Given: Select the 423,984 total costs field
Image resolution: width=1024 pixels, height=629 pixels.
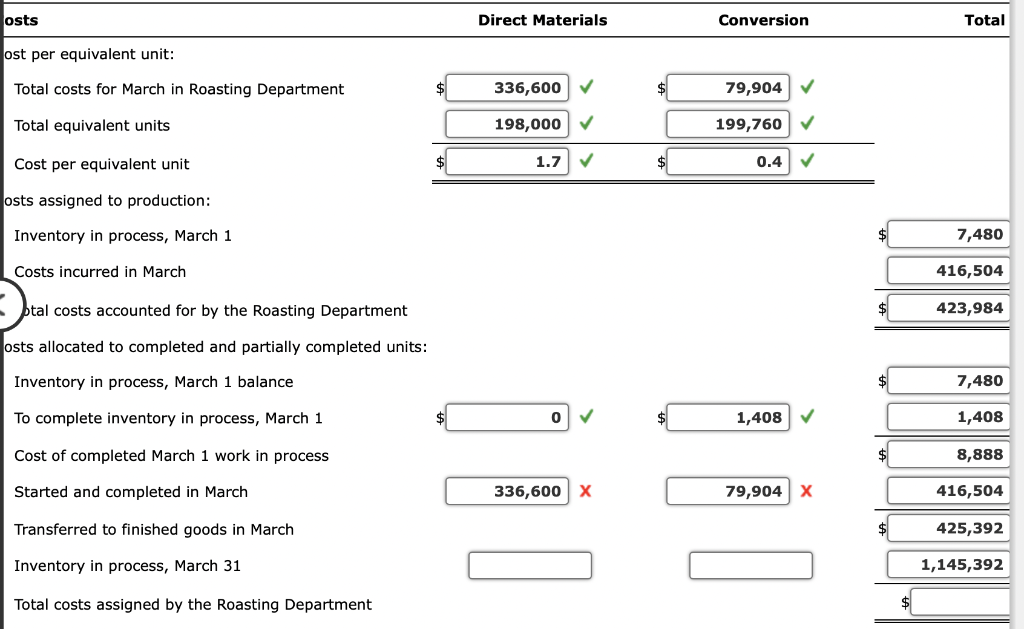Looking at the screenshot, I should [948, 307].
